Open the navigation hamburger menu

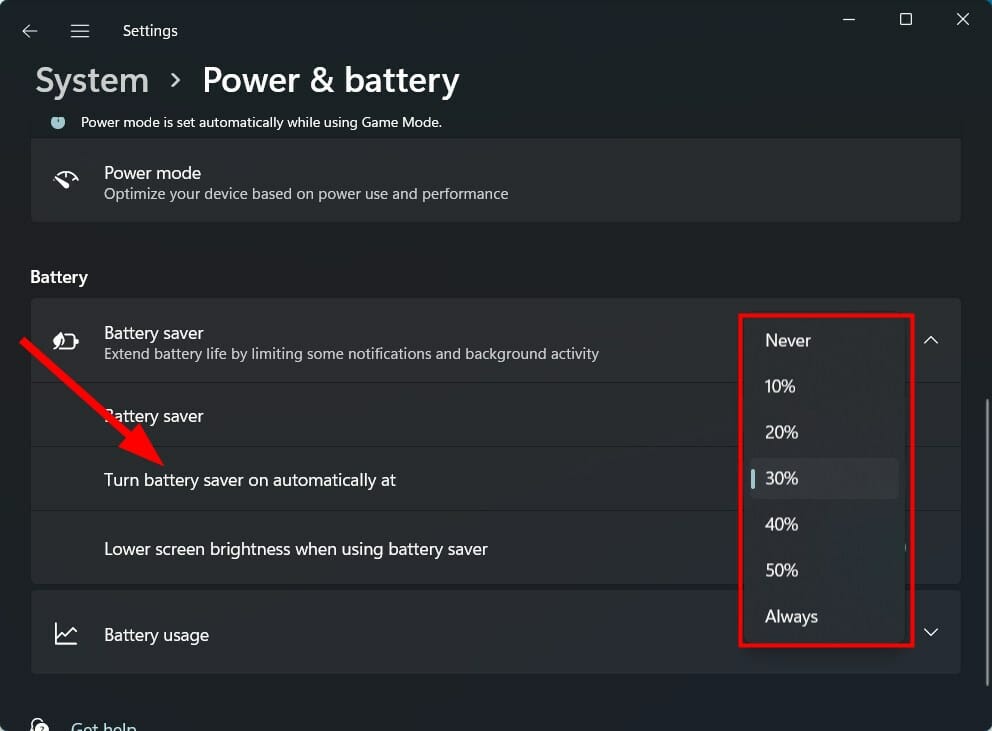pos(79,30)
